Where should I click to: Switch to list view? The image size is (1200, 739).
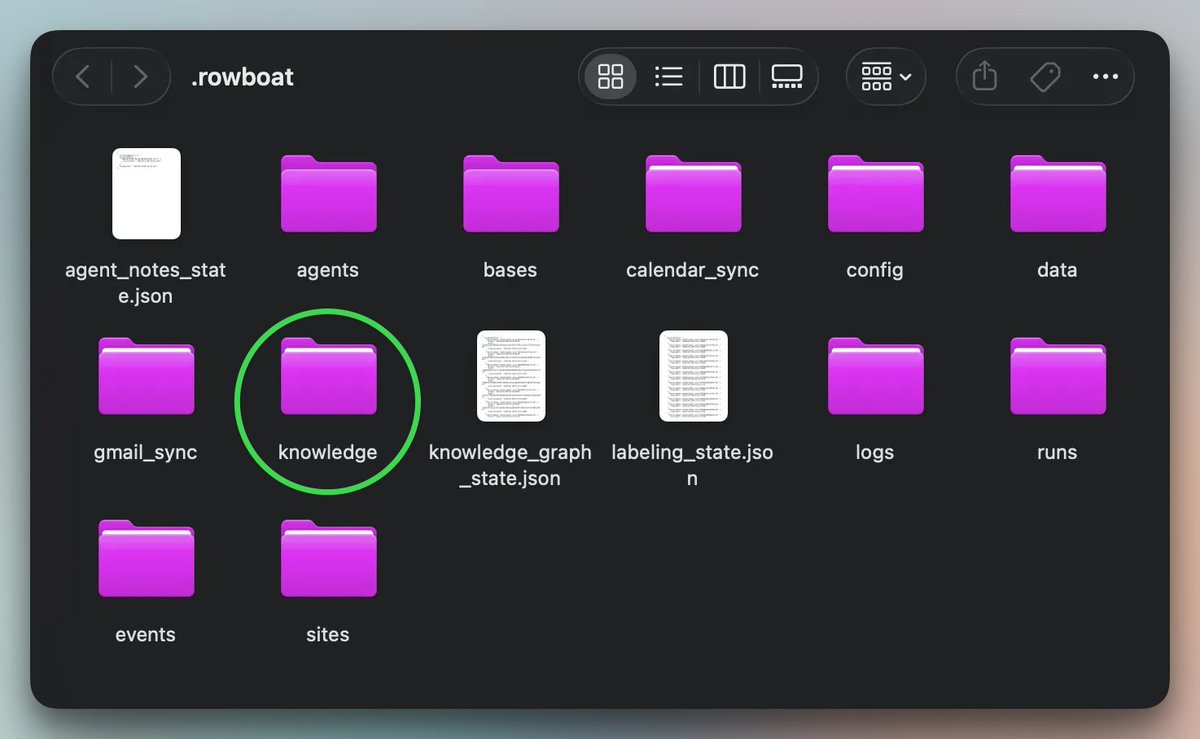(669, 76)
